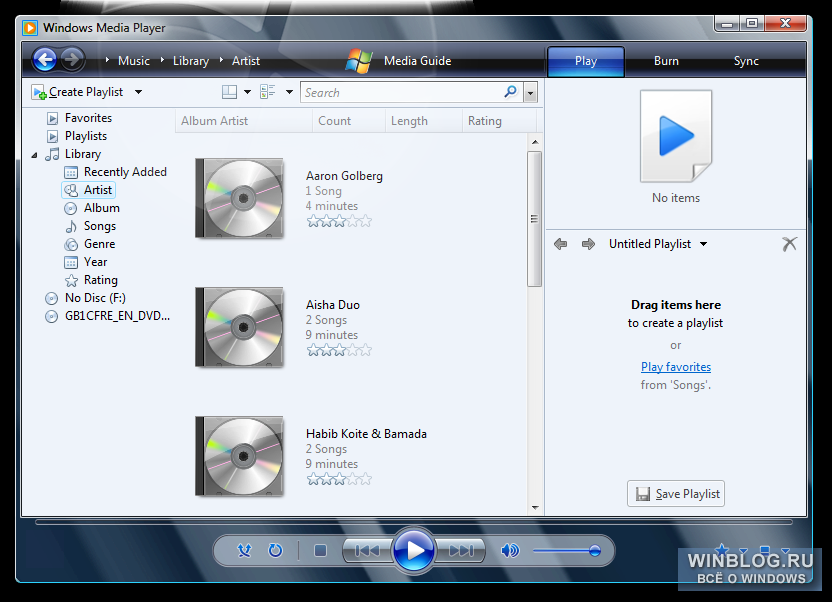Expand the Artist breadcrumb arrow

tap(221, 60)
